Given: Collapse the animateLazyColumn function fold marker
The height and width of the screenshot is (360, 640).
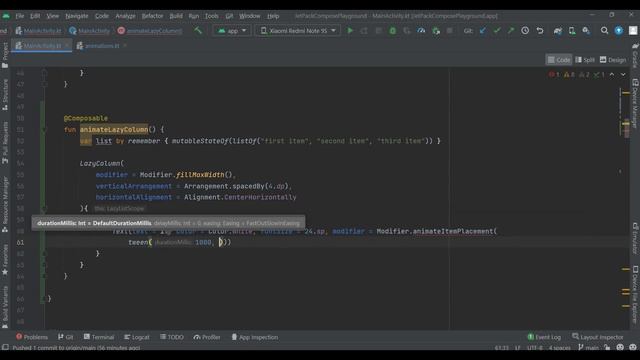Looking at the screenshot, I should click(44, 130).
